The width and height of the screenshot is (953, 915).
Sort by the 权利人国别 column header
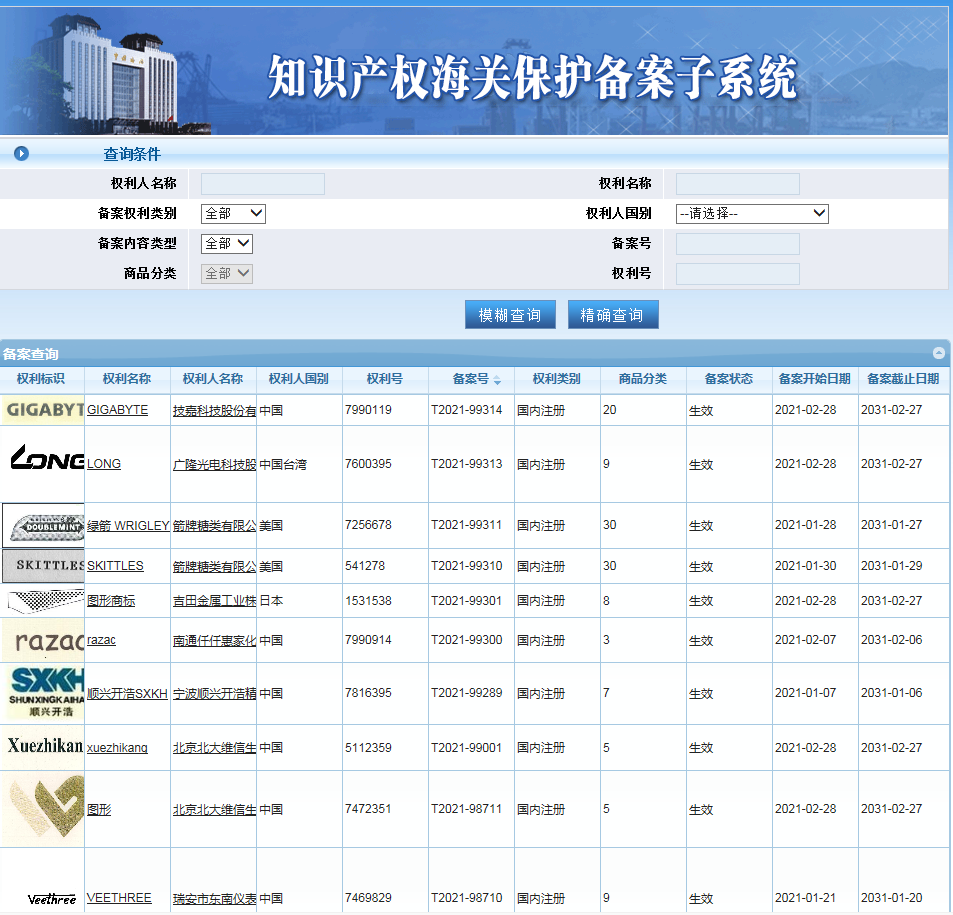coord(298,379)
